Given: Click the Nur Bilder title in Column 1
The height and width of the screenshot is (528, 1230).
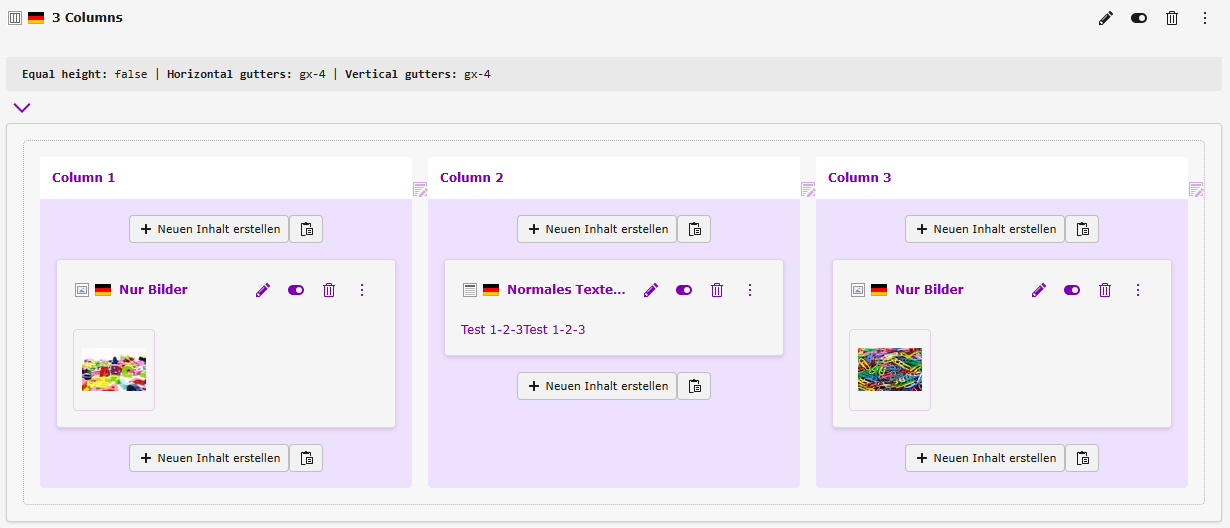Looking at the screenshot, I should (x=153, y=290).
